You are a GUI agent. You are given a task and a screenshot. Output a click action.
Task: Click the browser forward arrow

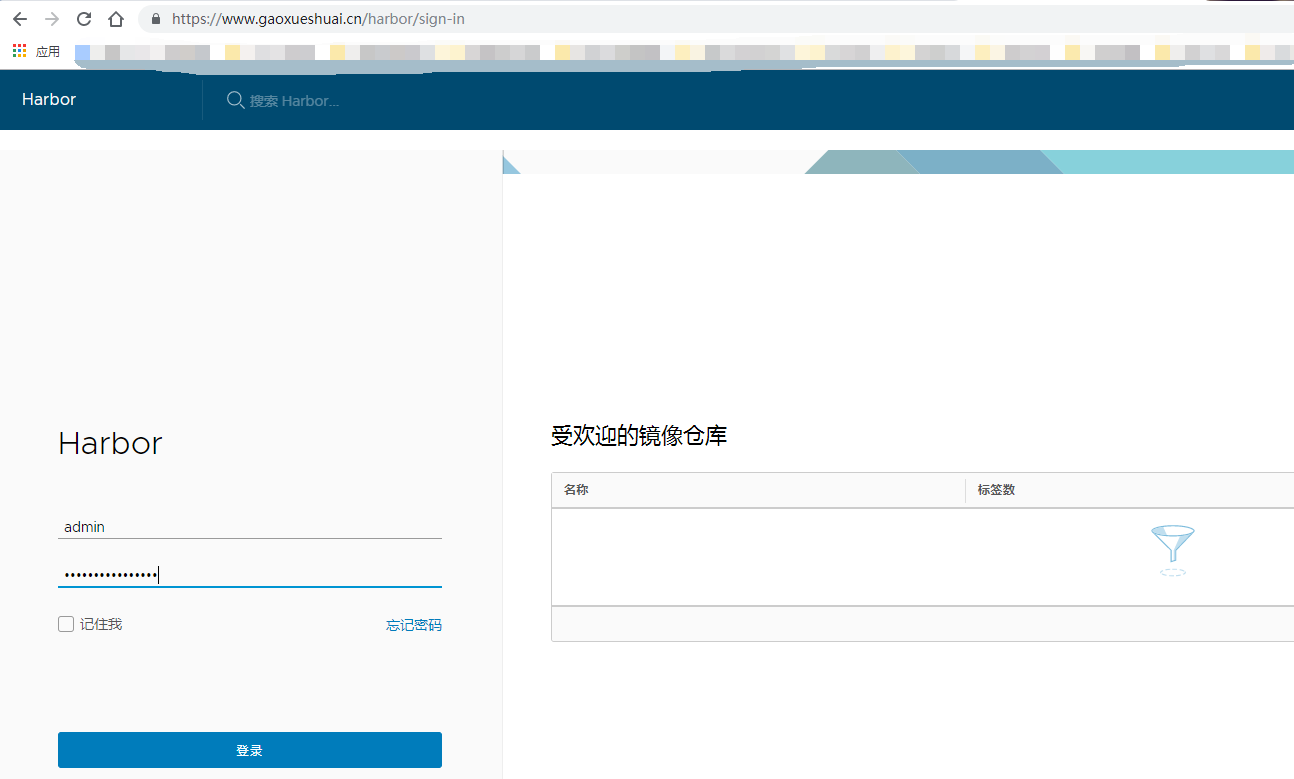pyautogui.click(x=52, y=19)
